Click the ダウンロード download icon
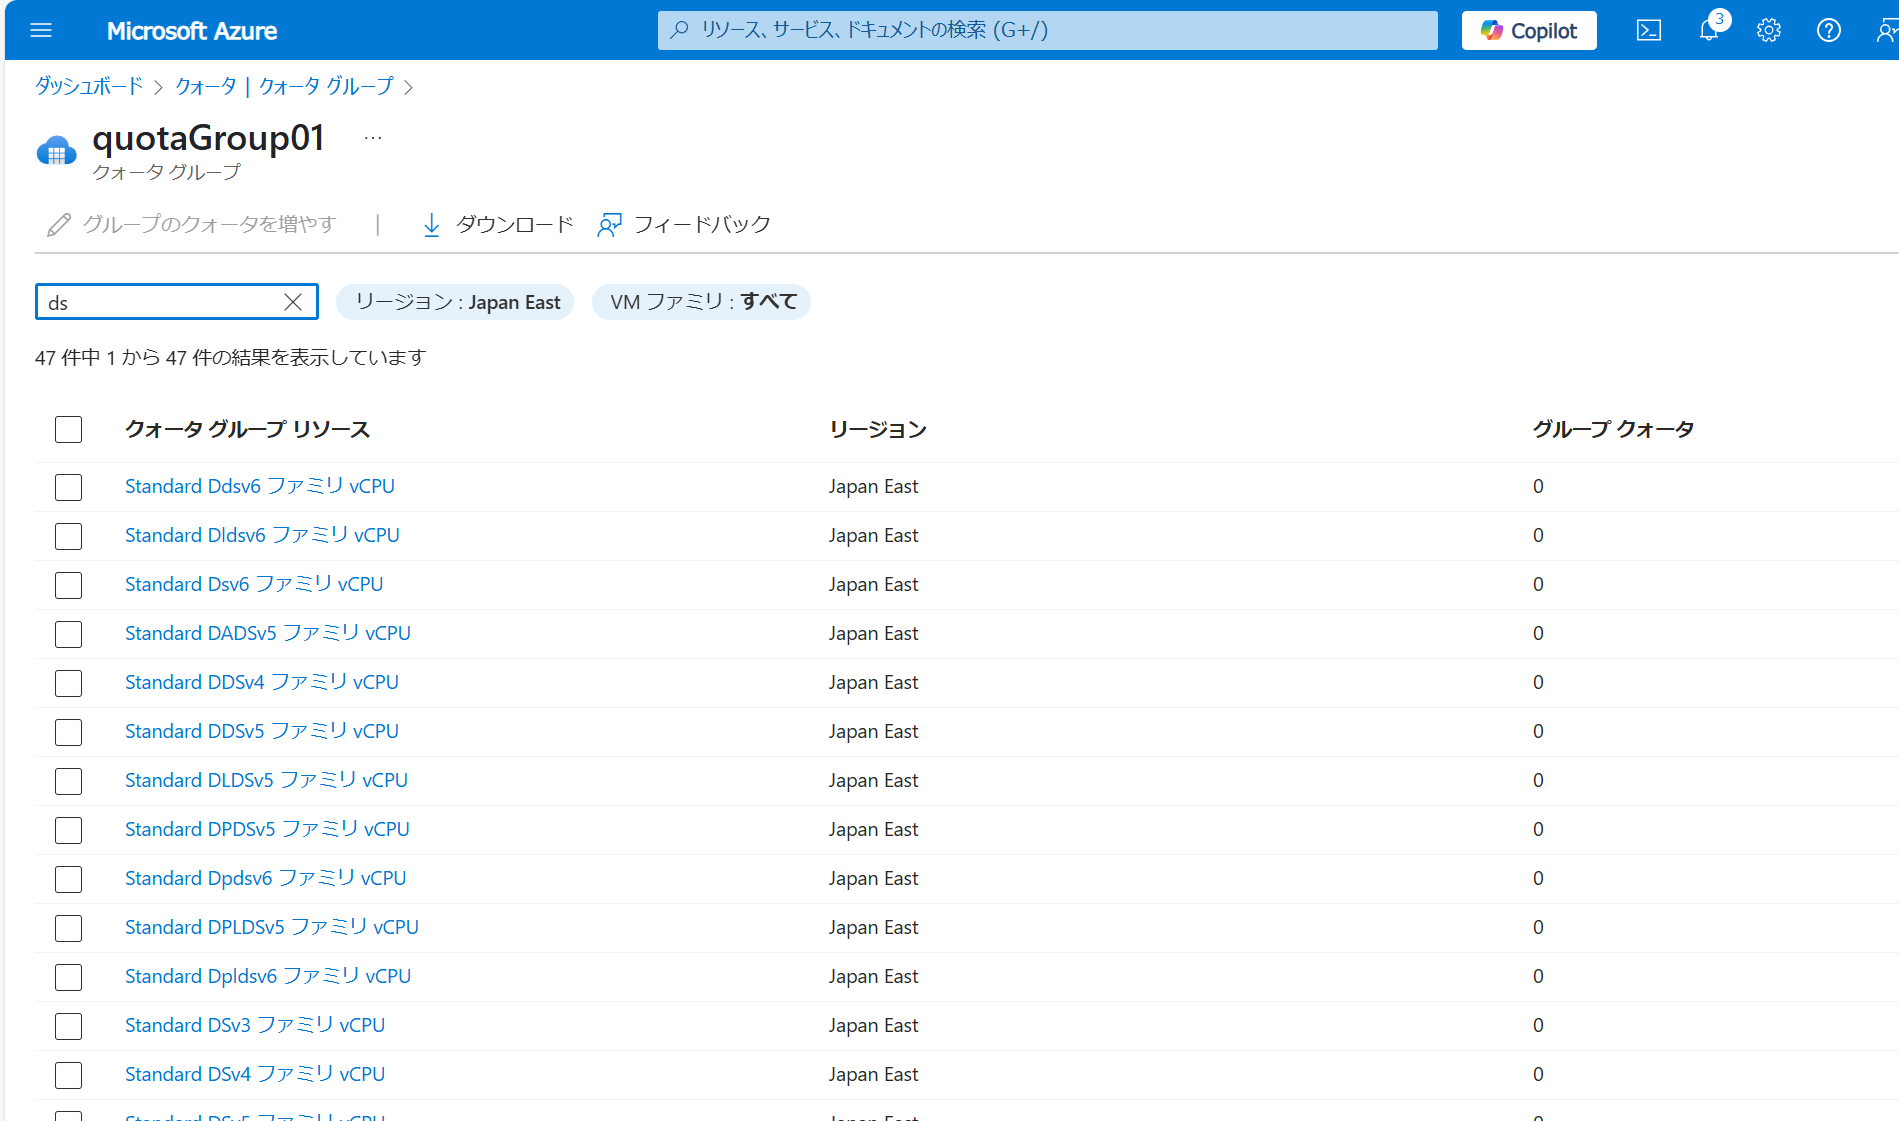Image resolution: width=1899 pixels, height=1121 pixels. [x=431, y=224]
